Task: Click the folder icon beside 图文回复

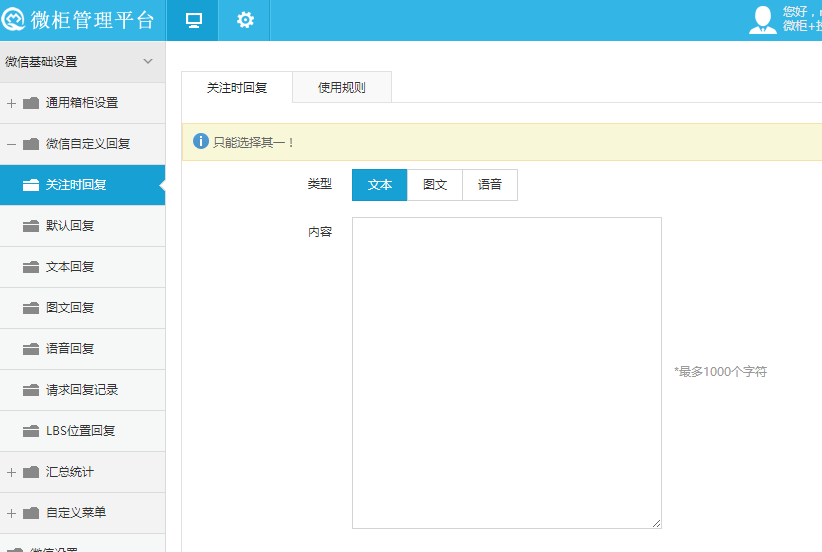Action: 30,308
